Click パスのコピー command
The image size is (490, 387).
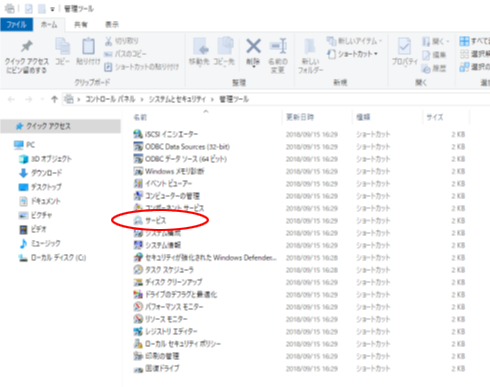pos(125,54)
